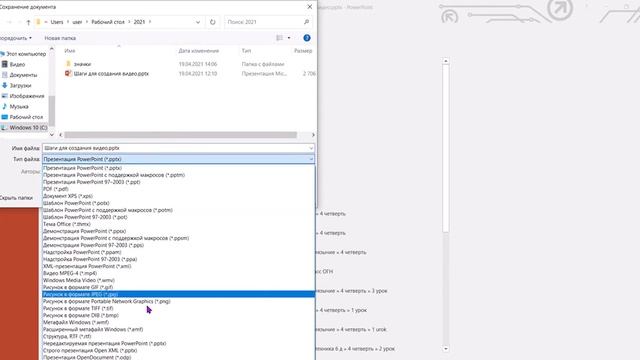
Task: Choose XML-презентация PowerPoint (*.xml)
Action: coord(178,266)
